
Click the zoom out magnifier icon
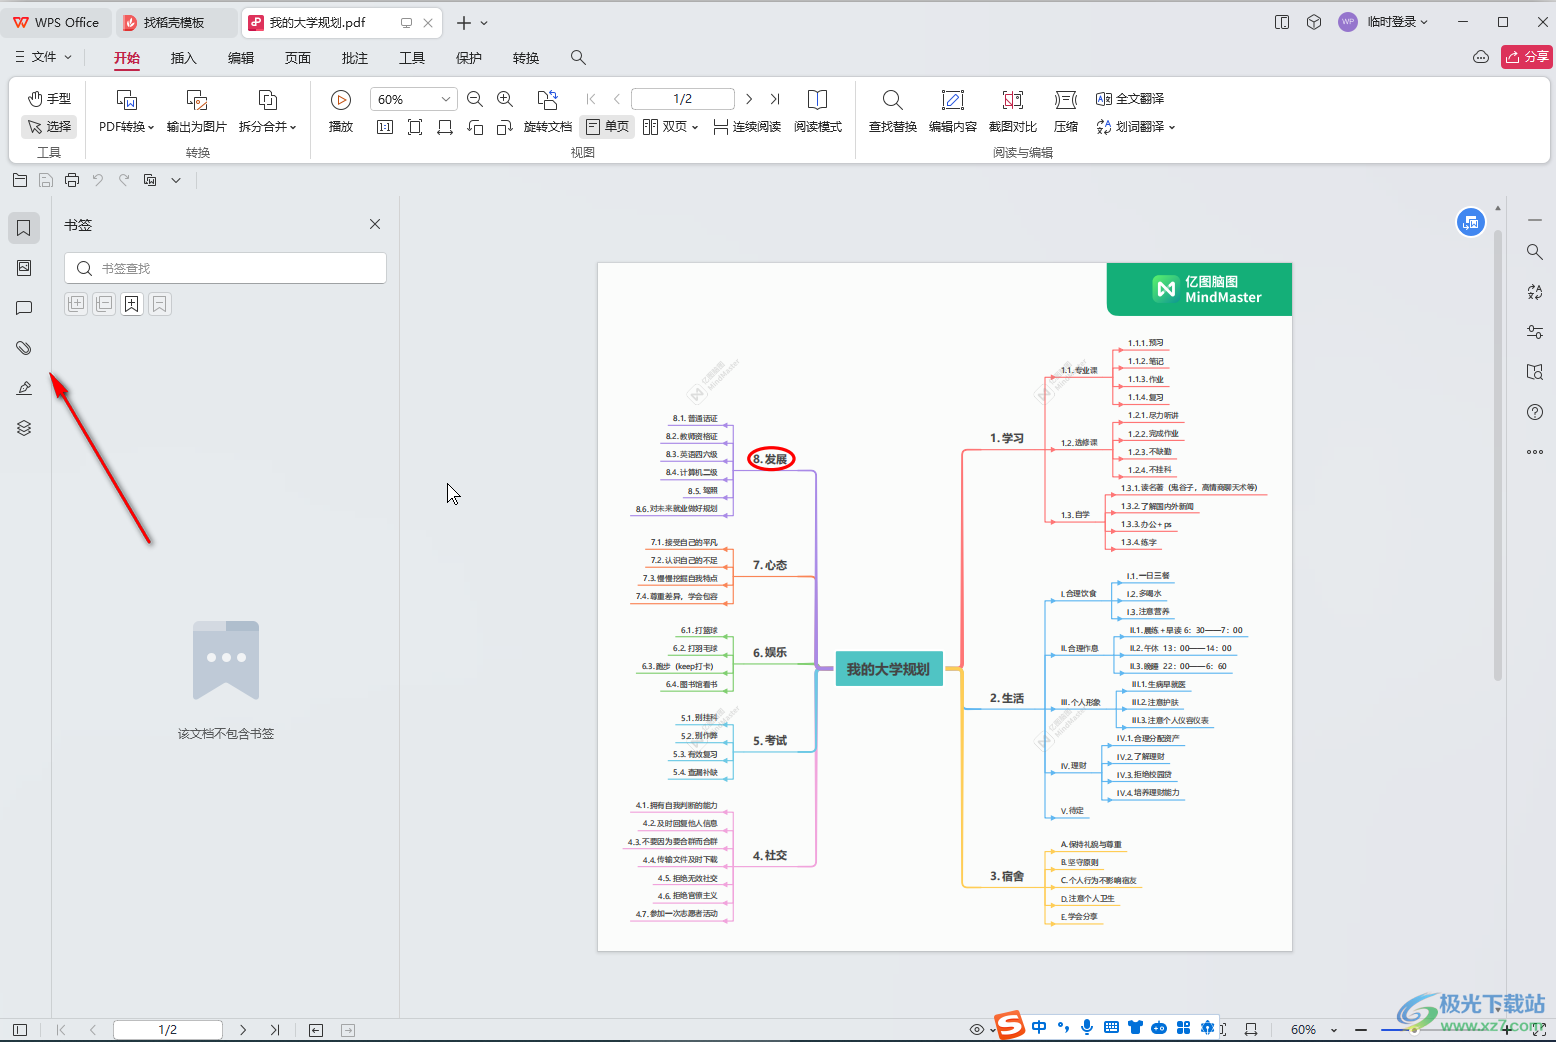475,99
